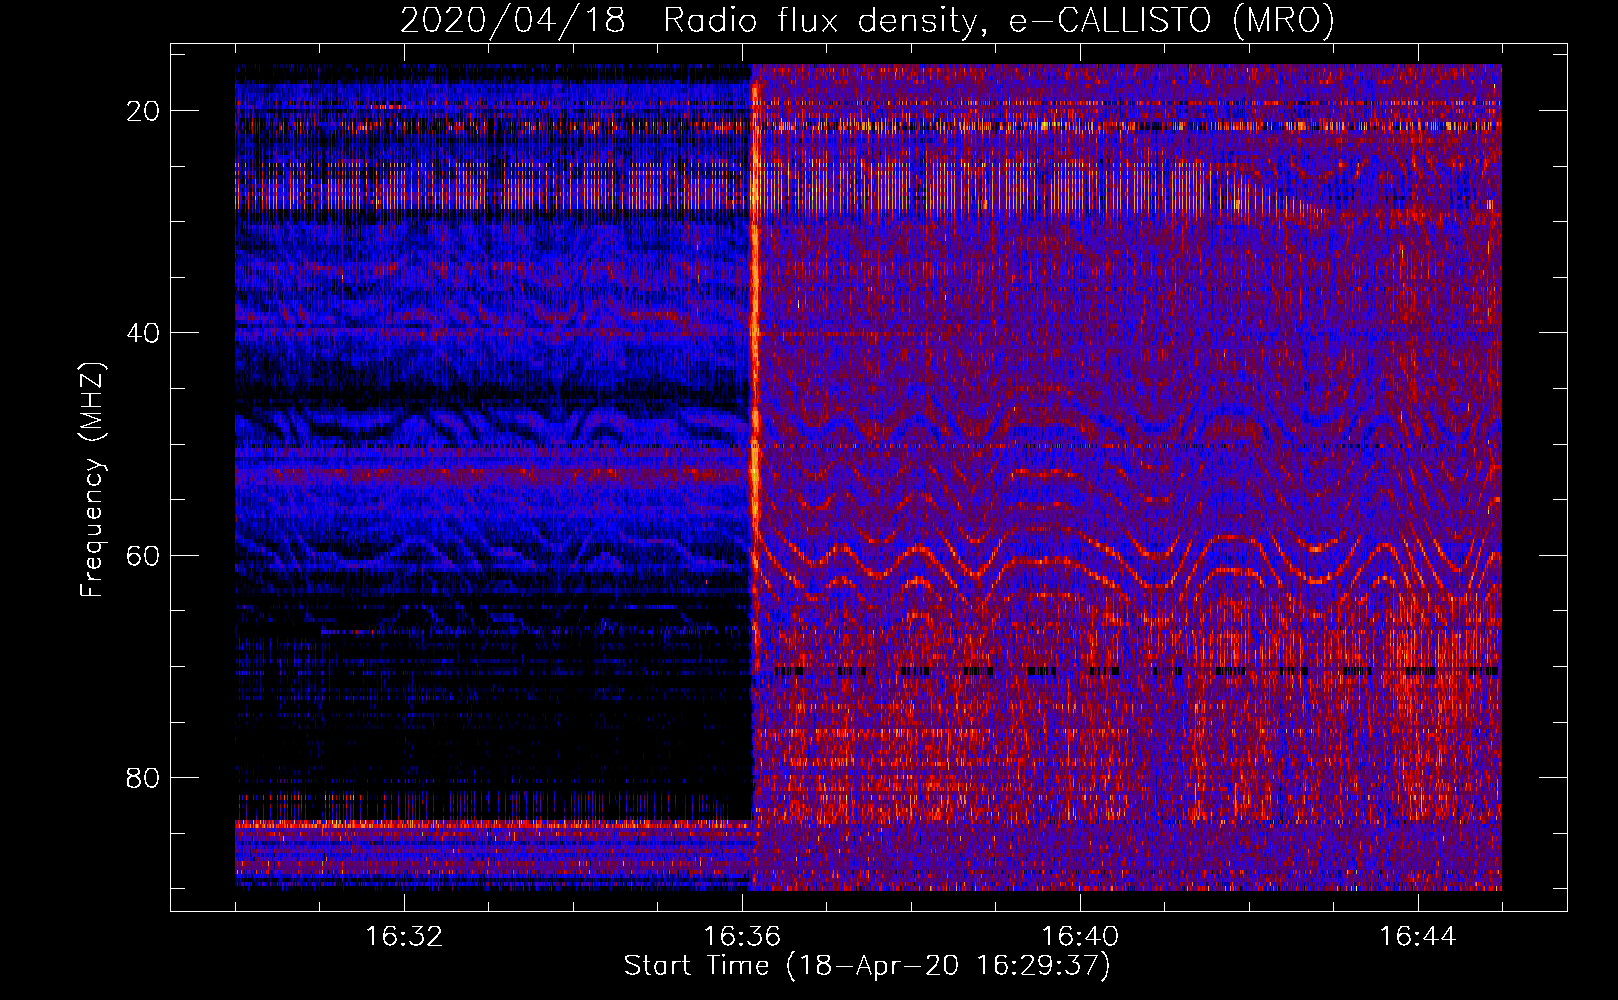Click the 'Start Time (18-Apr-20 16:29:37)' label

coord(867,966)
